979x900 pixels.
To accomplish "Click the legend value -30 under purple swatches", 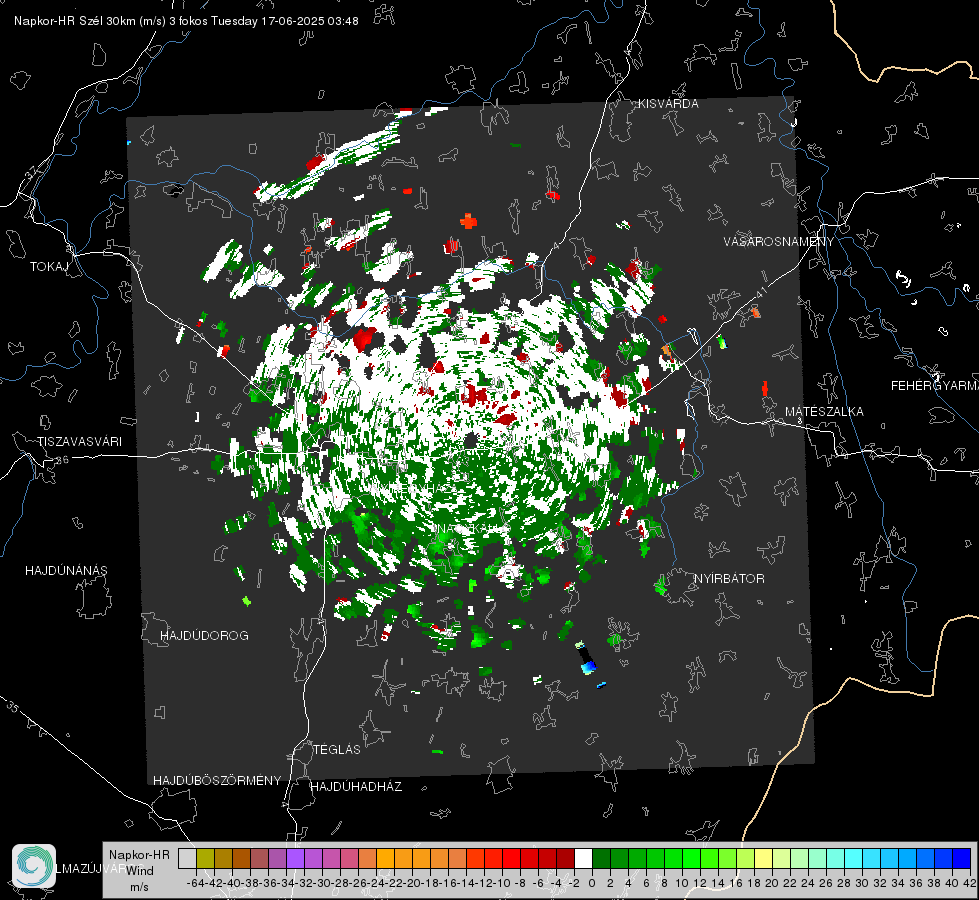I will tap(324, 883).
